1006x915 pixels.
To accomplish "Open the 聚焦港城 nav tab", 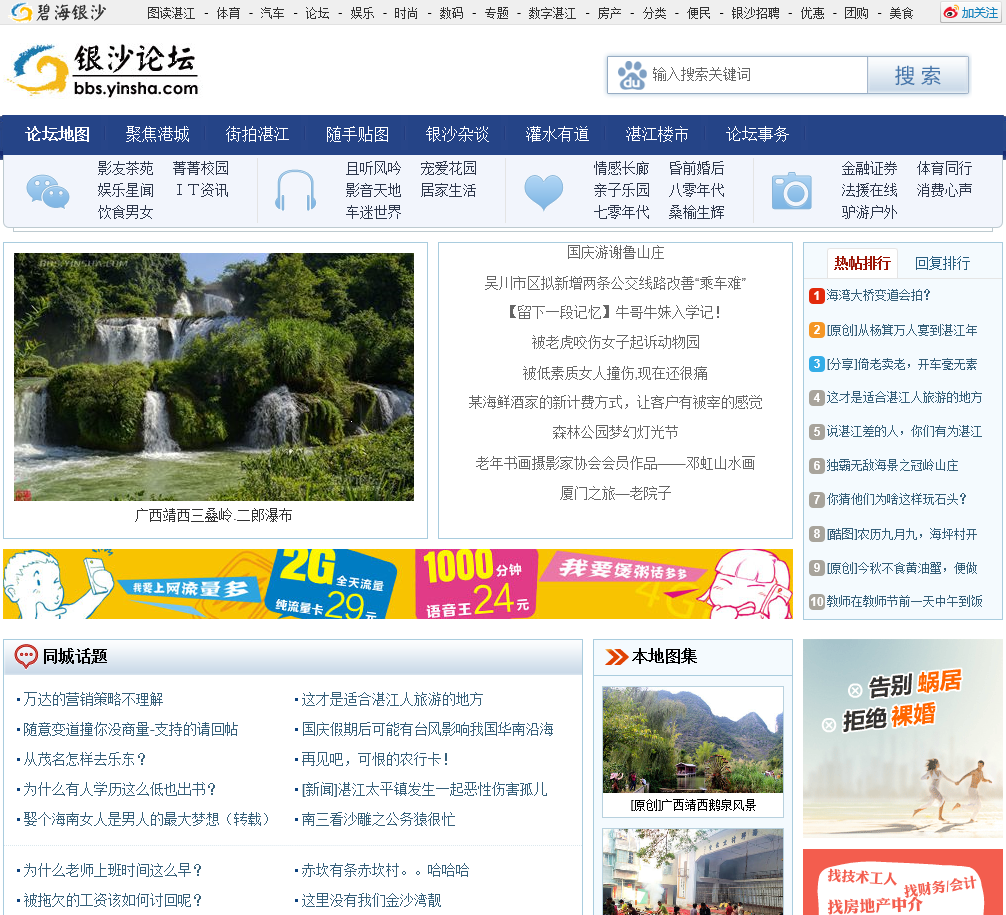I will (x=157, y=134).
